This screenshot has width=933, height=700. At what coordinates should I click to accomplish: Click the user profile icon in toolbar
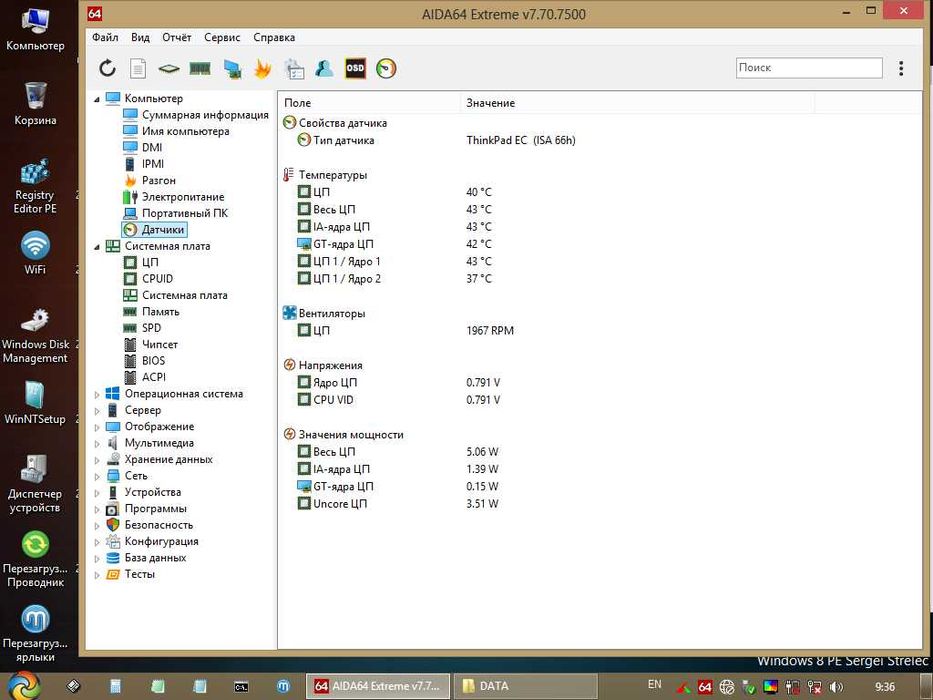tap(324, 68)
